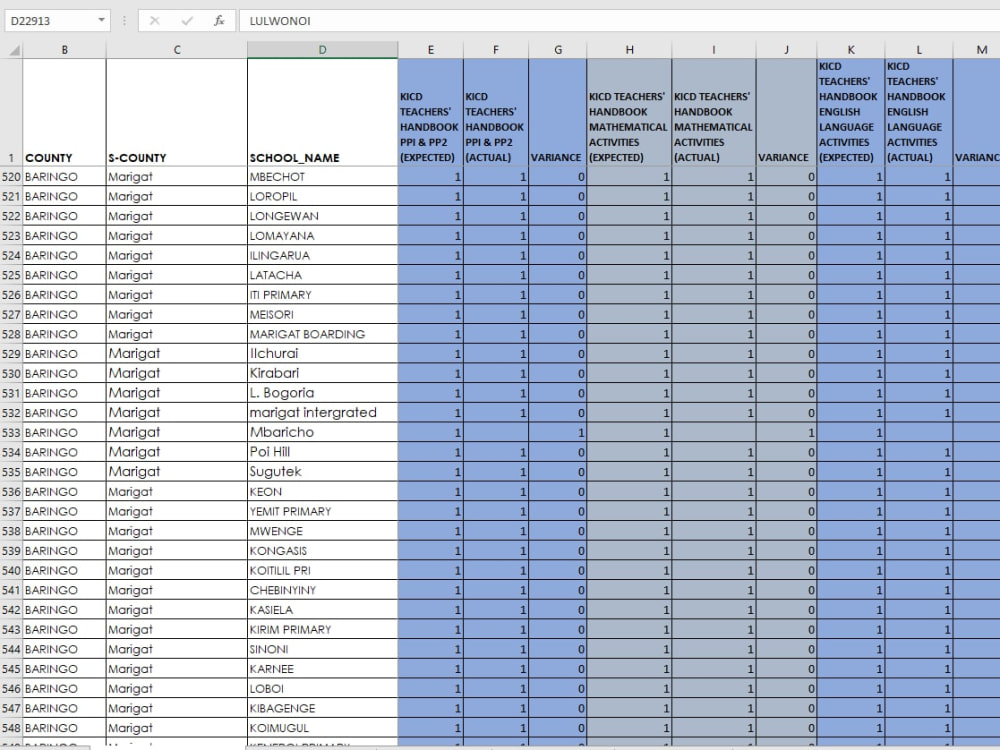1000x750 pixels.
Task: Select the LATACHA school cell
Action: tap(323, 275)
